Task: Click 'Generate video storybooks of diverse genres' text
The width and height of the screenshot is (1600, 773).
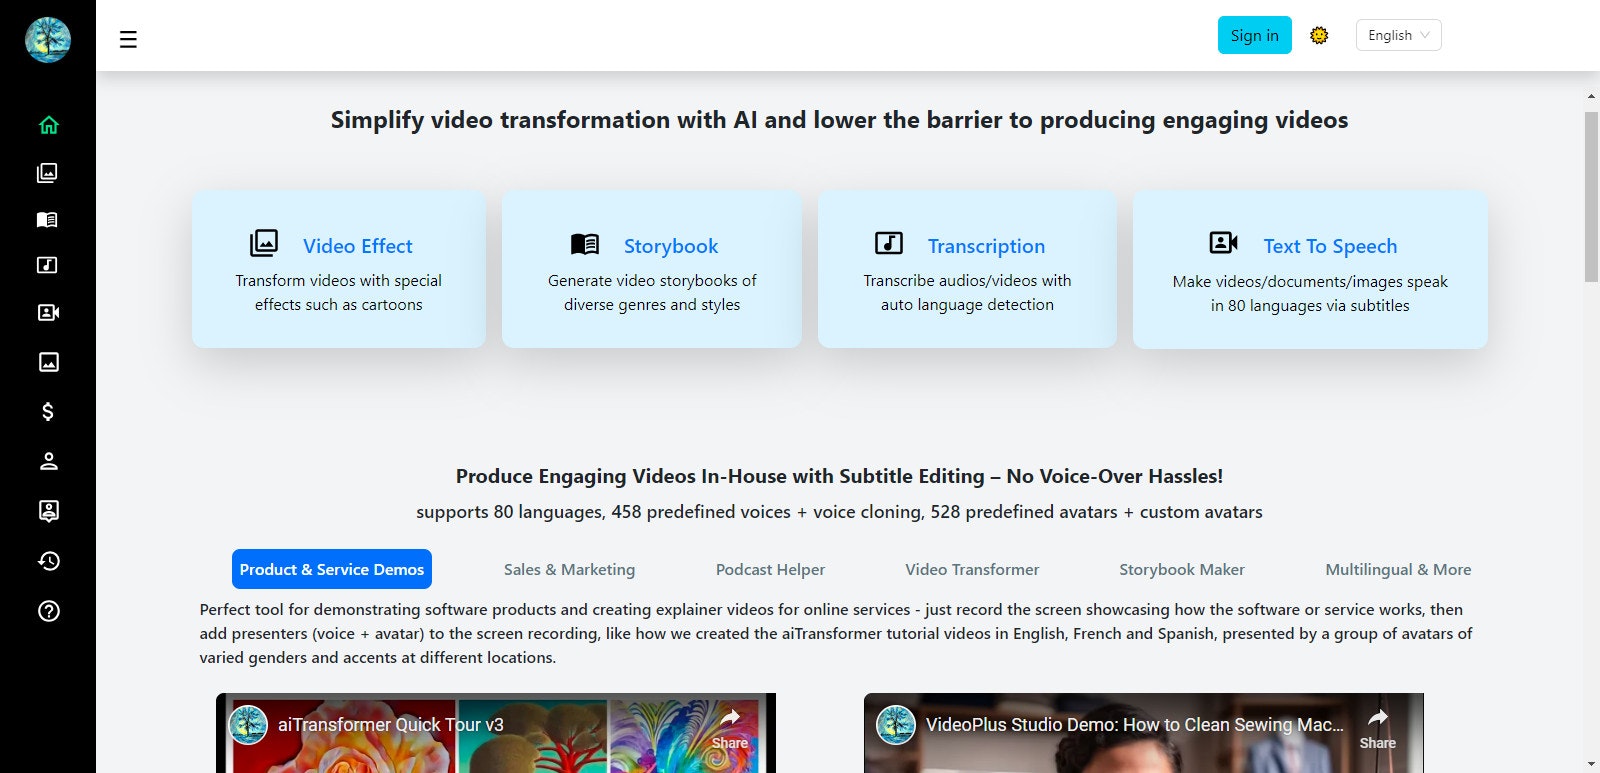Action: click(x=652, y=293)
